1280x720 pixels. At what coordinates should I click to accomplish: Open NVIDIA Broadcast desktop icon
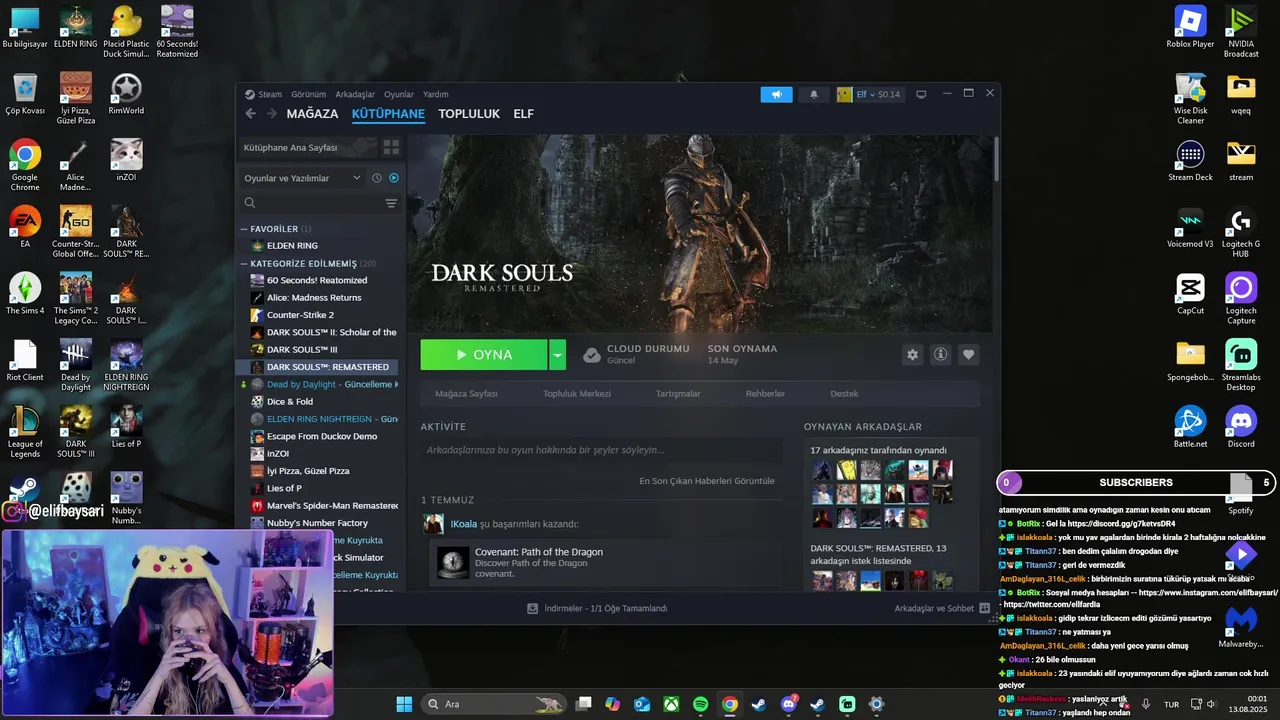1241,32
